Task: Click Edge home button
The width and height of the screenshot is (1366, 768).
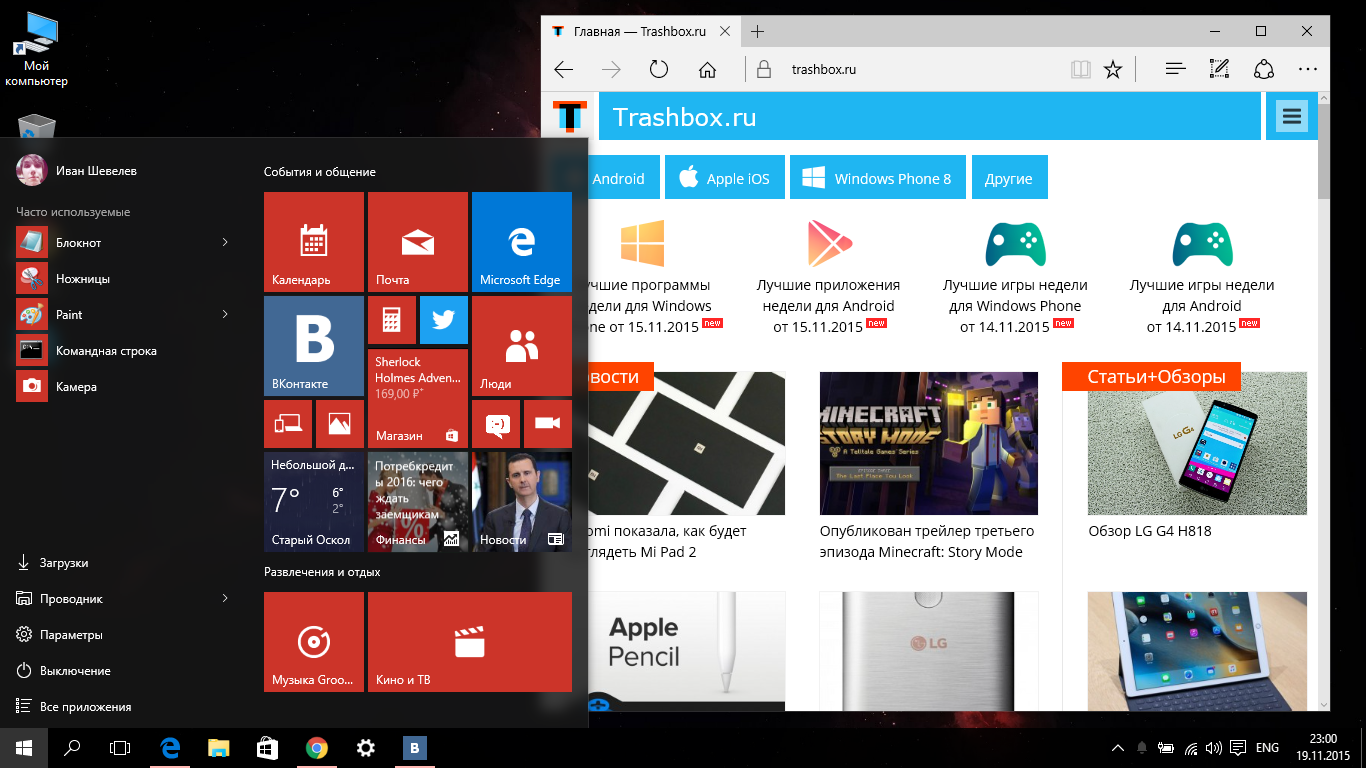Action: coord(707,69)
